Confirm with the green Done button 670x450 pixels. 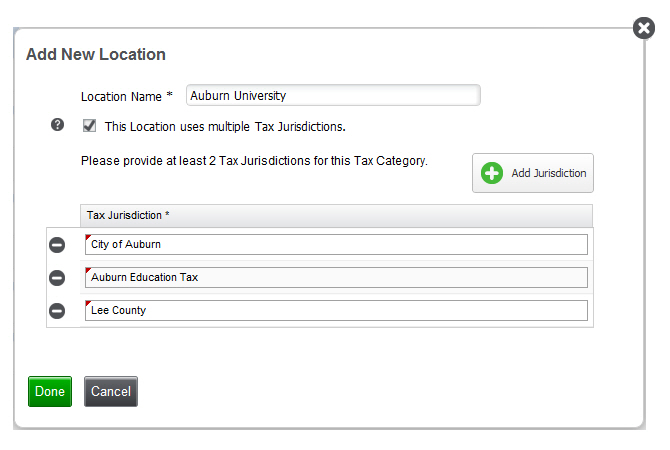coord(50,391)
